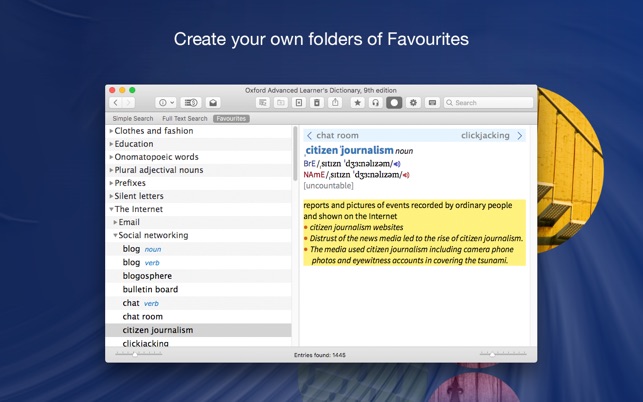Select the blog noun entry
The width and height of the screenshot is (643, 402).
(x=198, y=249)
